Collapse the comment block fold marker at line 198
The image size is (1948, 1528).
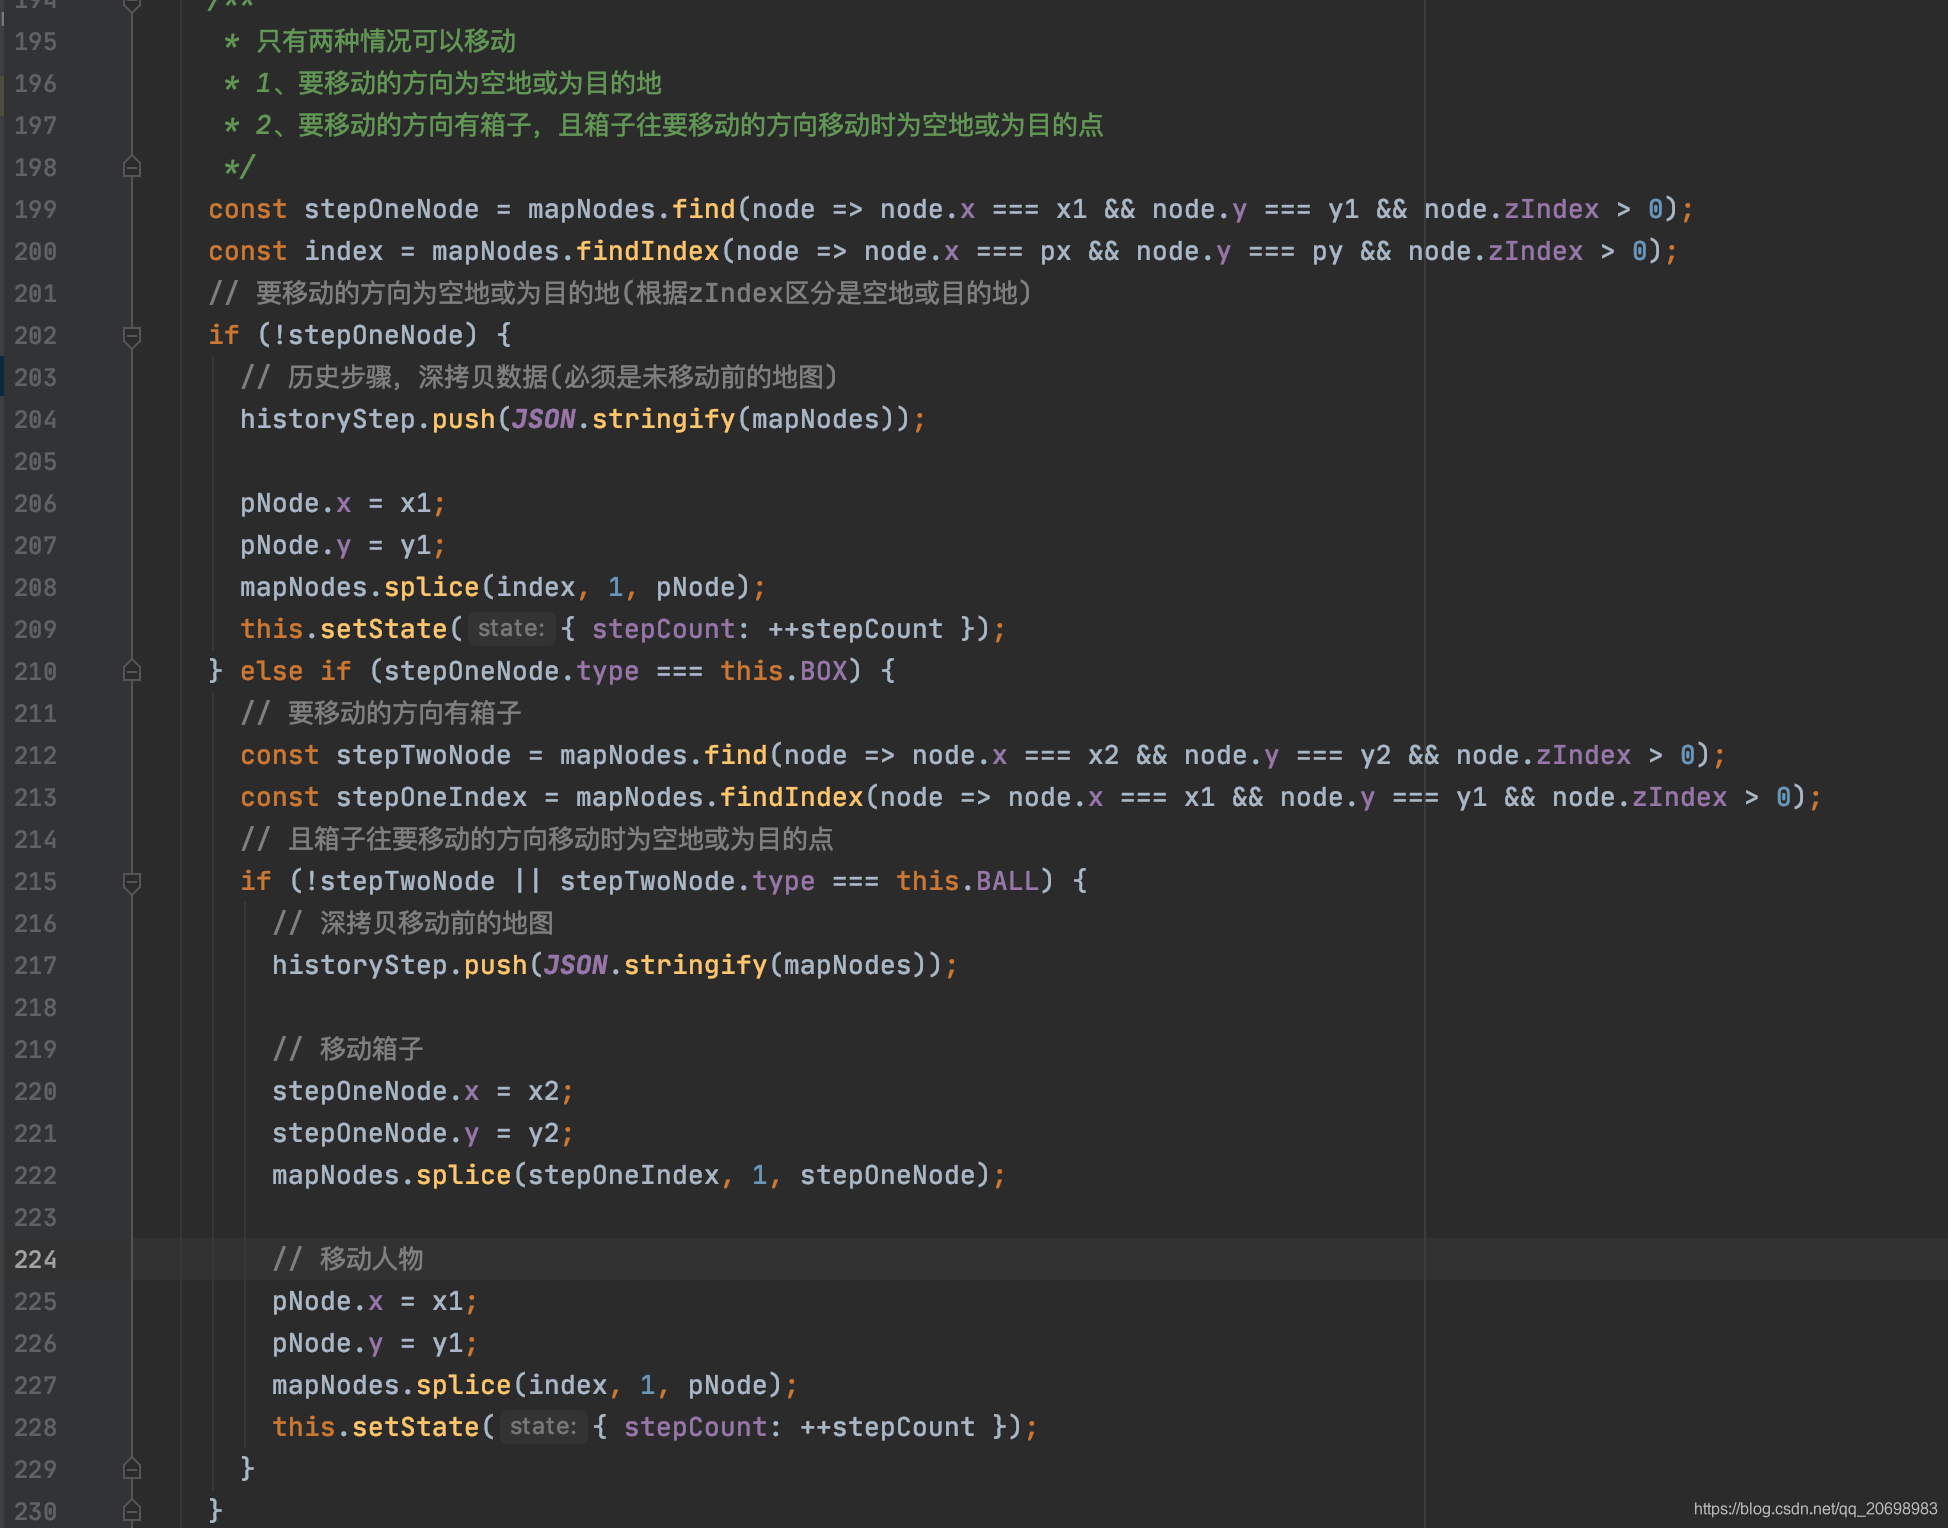point(131,167)
